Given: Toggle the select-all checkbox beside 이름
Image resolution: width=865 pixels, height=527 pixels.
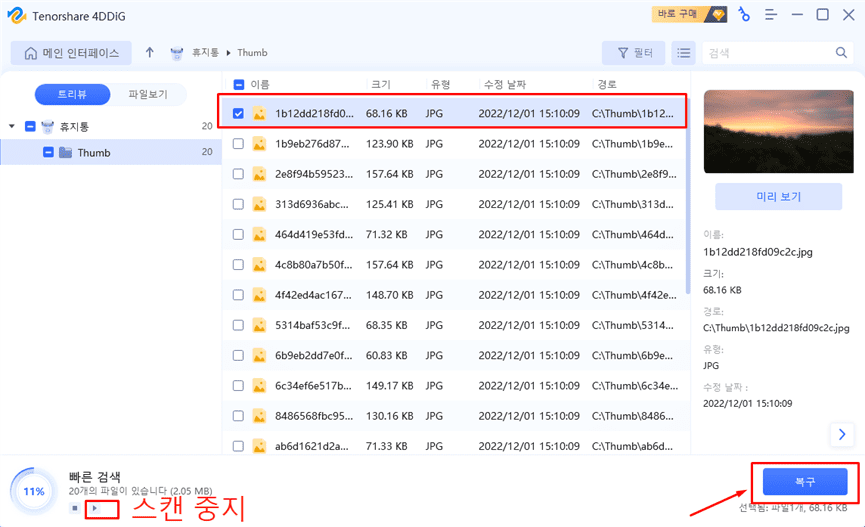Looking at the screenshot, I should click(x=238, y=84).
